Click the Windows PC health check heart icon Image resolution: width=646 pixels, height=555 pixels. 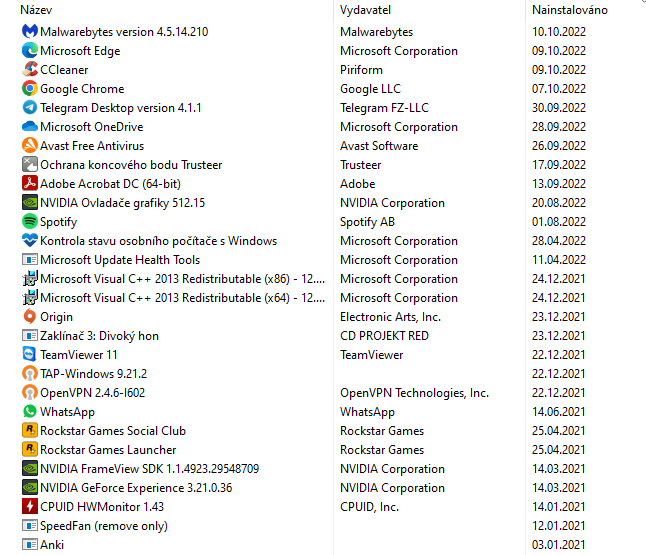(30, 240)
